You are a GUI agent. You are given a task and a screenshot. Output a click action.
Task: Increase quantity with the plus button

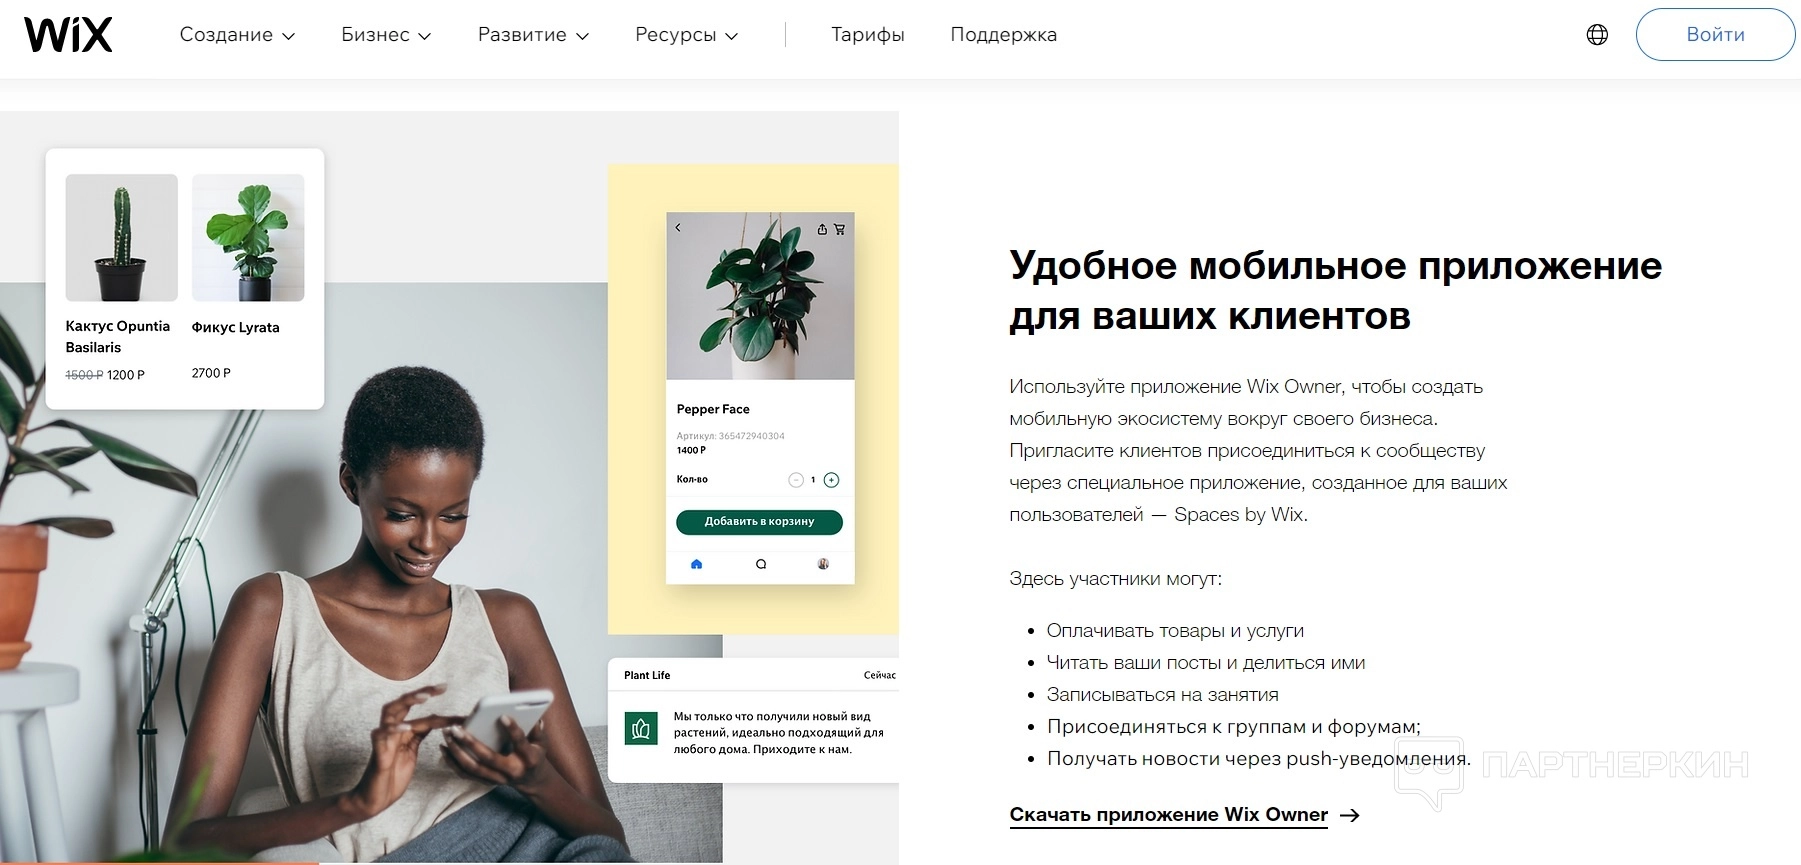(831, 480)
